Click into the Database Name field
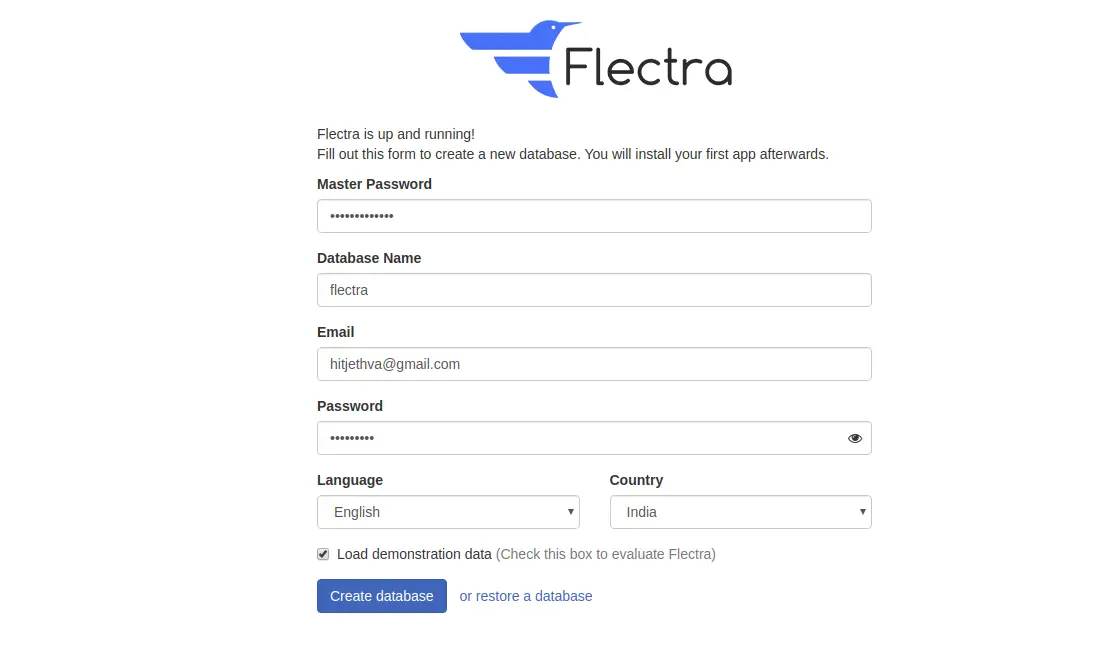 (x=594, y=290)
